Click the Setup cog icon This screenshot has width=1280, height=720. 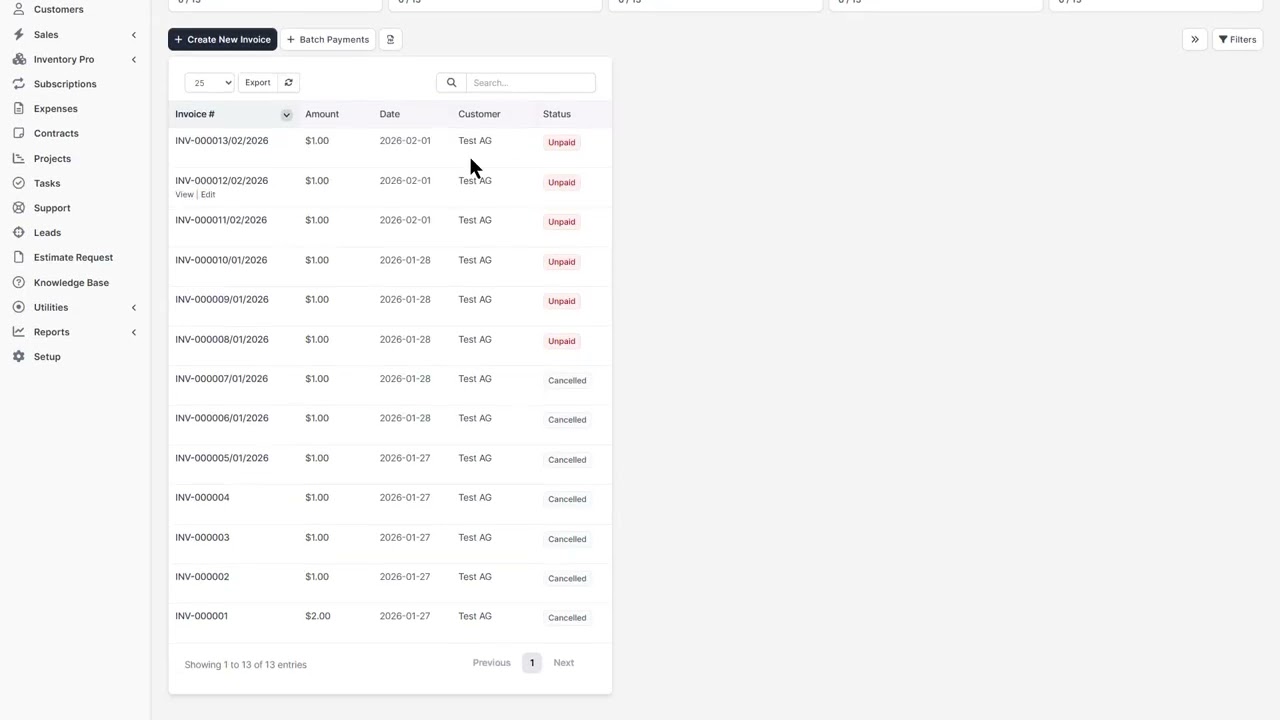(x=18, y=356)
